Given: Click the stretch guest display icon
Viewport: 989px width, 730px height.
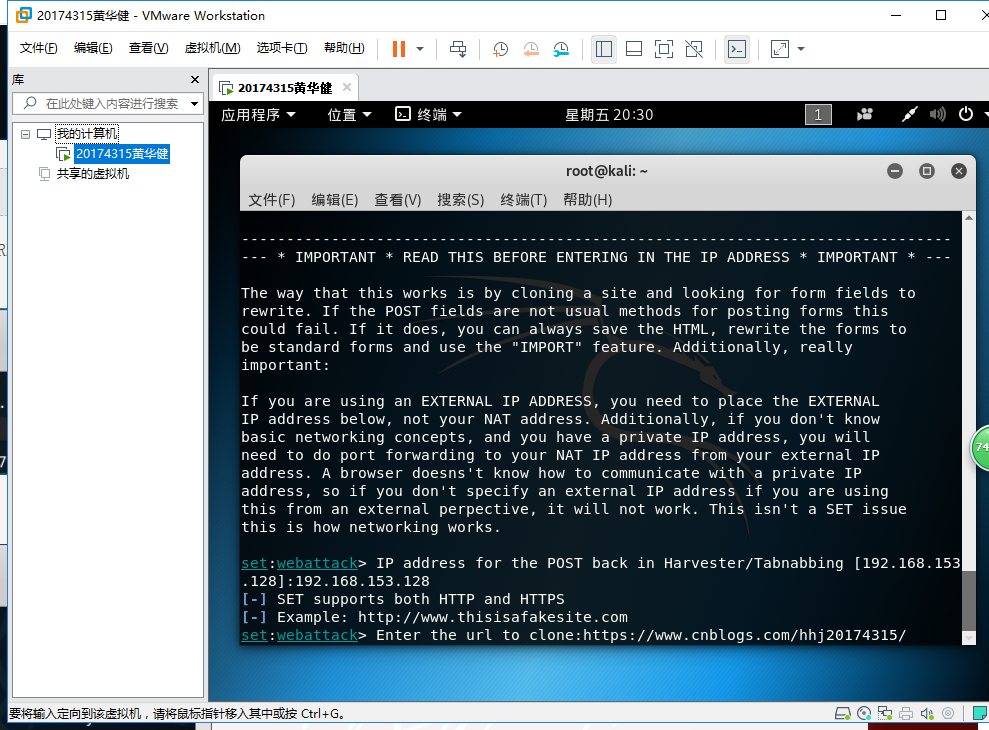Looking at the screenshot, I should [x=780, y=49].
